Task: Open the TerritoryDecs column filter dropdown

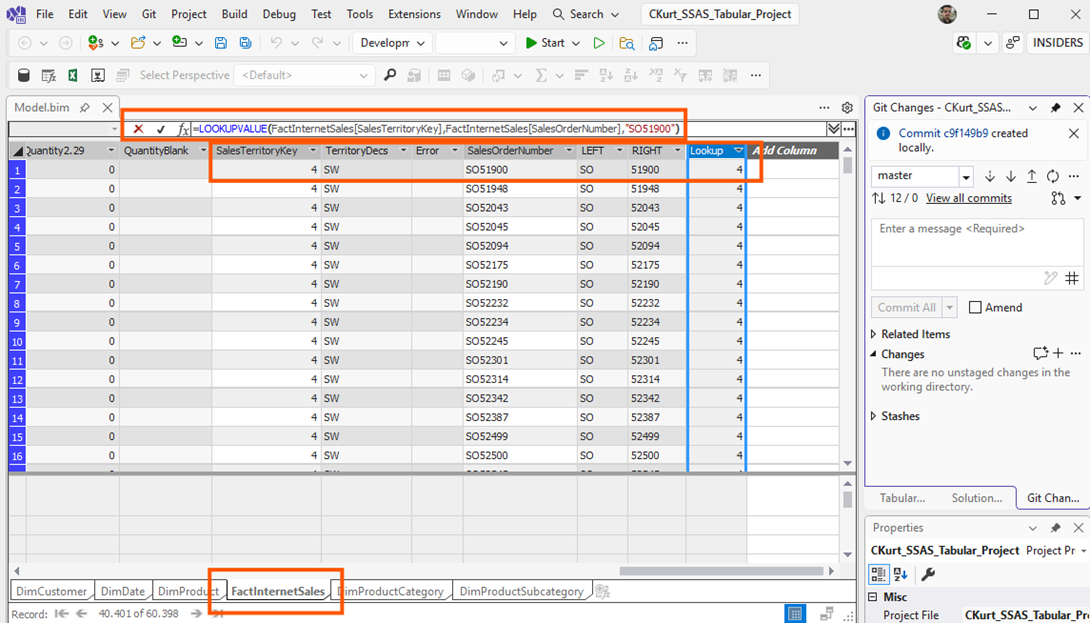Action: (402, 151)
